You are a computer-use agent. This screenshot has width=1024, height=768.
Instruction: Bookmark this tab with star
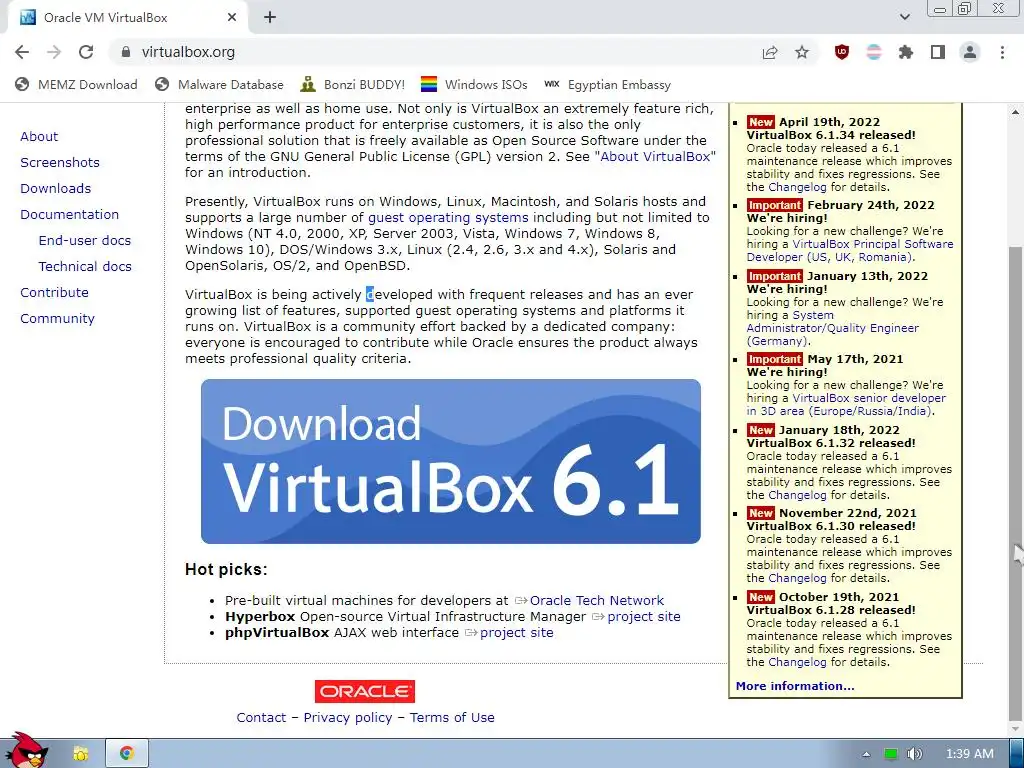tap(802, 52)
